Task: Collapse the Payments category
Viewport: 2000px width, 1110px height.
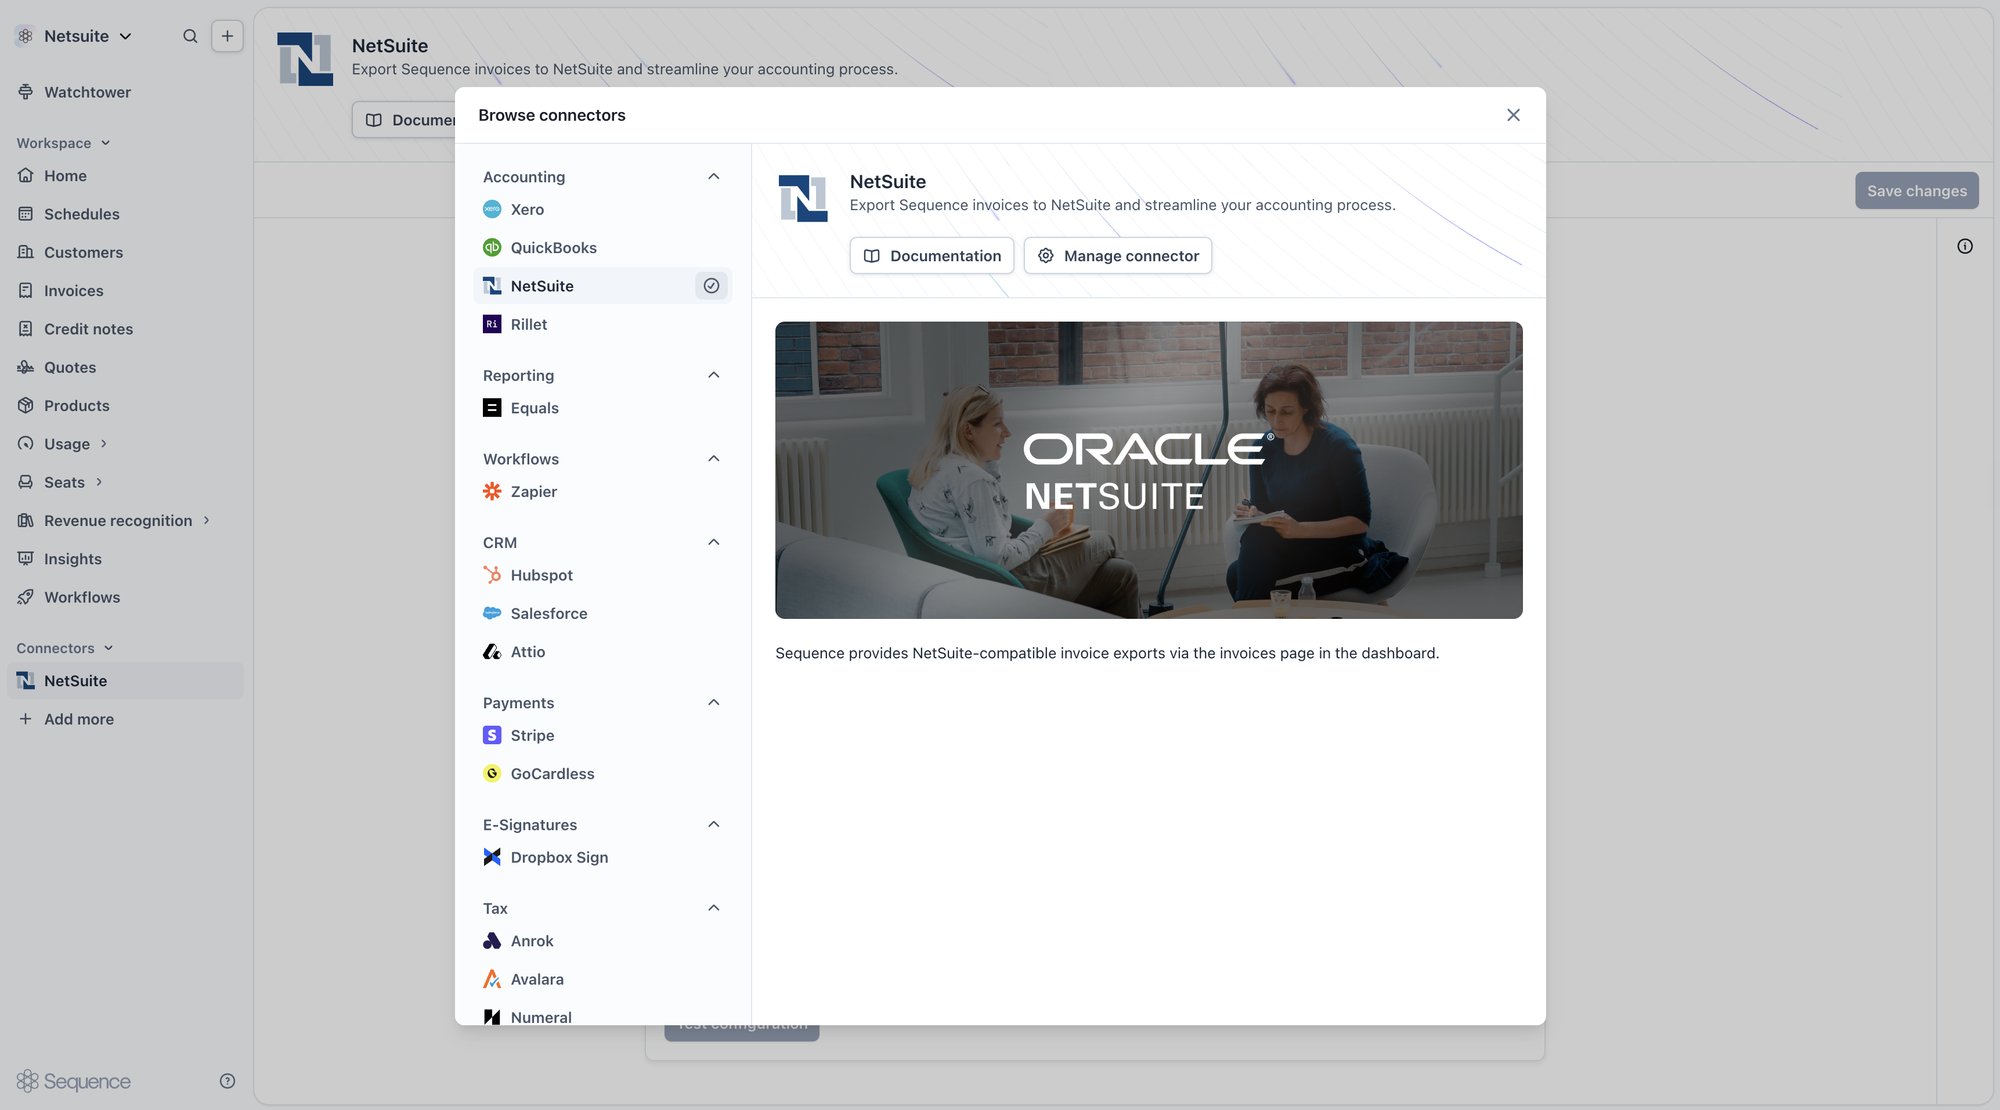Action: (713, 703)
